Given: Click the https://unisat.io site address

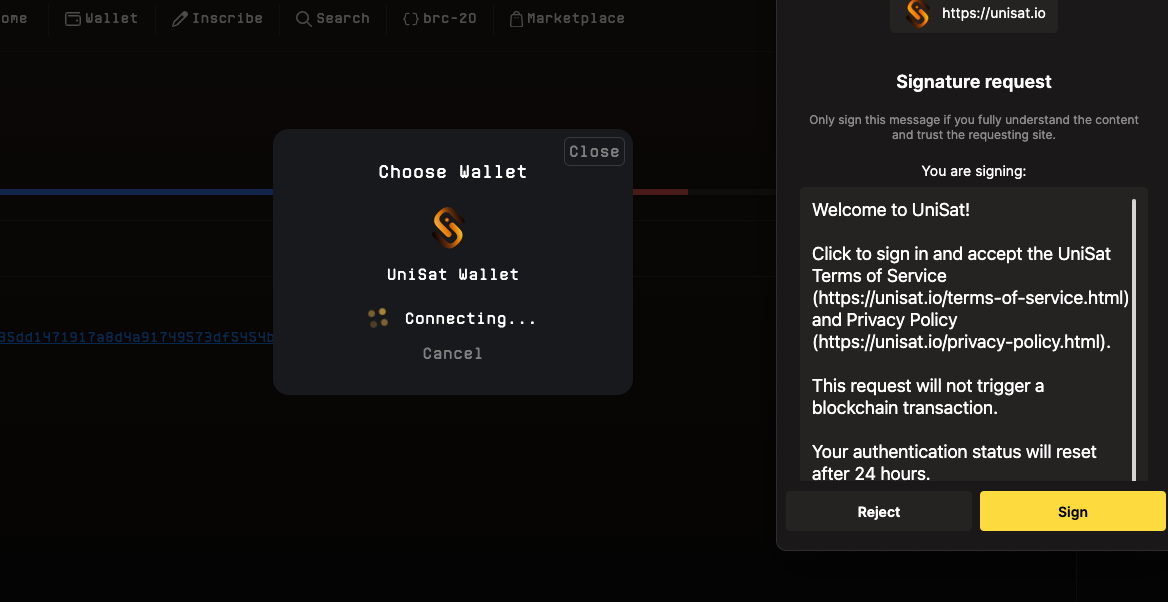Looking at the screenshot, I should [993, 13].
